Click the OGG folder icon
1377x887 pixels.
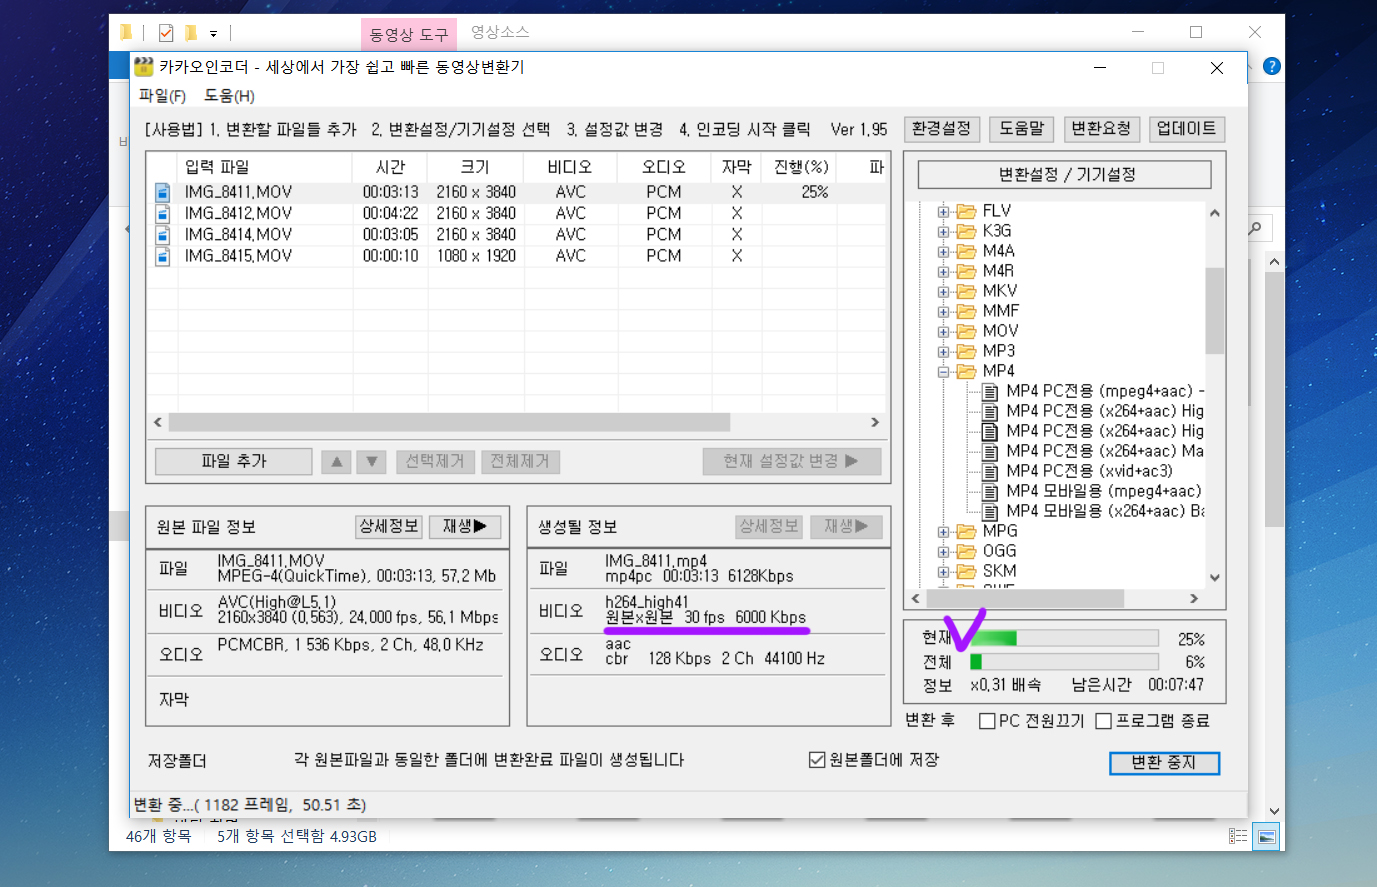(966, 551)
